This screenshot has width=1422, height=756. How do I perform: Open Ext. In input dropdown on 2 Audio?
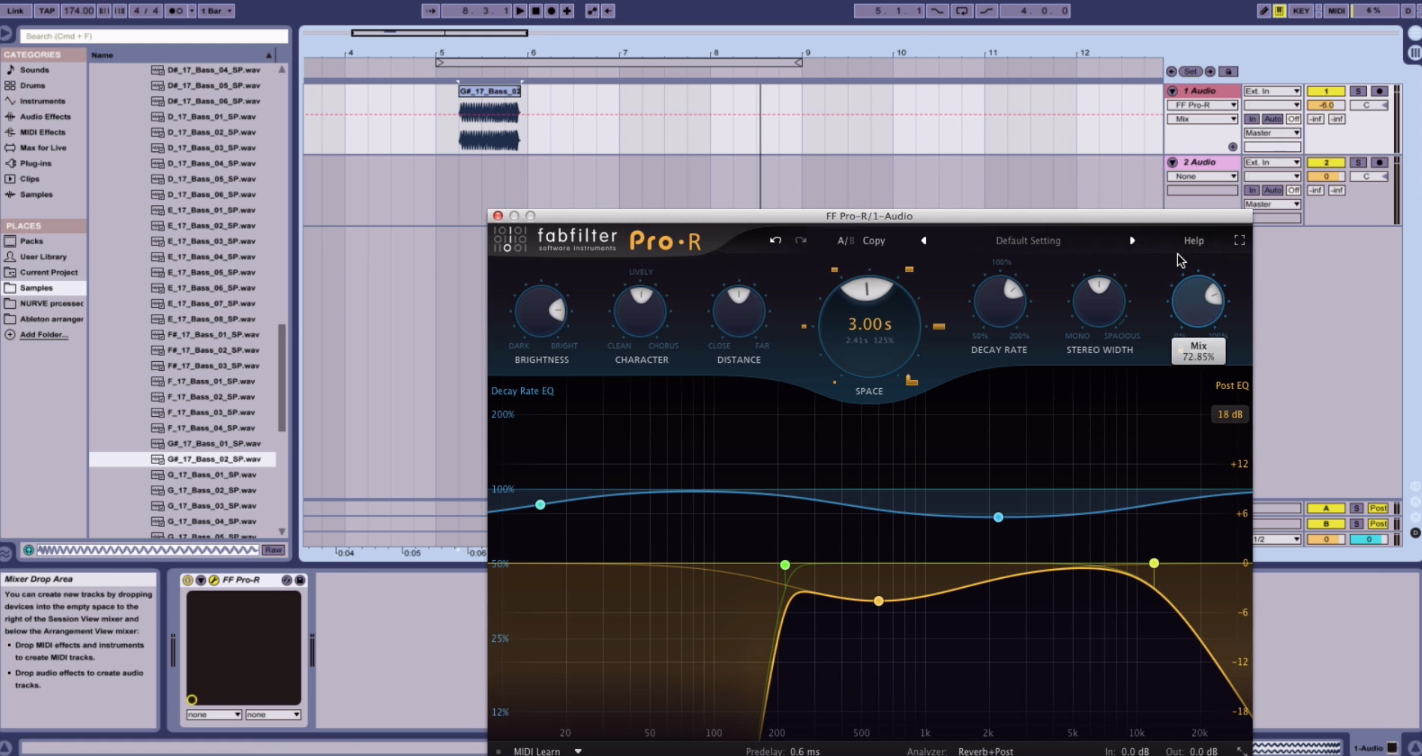(x=1272, y=162)
